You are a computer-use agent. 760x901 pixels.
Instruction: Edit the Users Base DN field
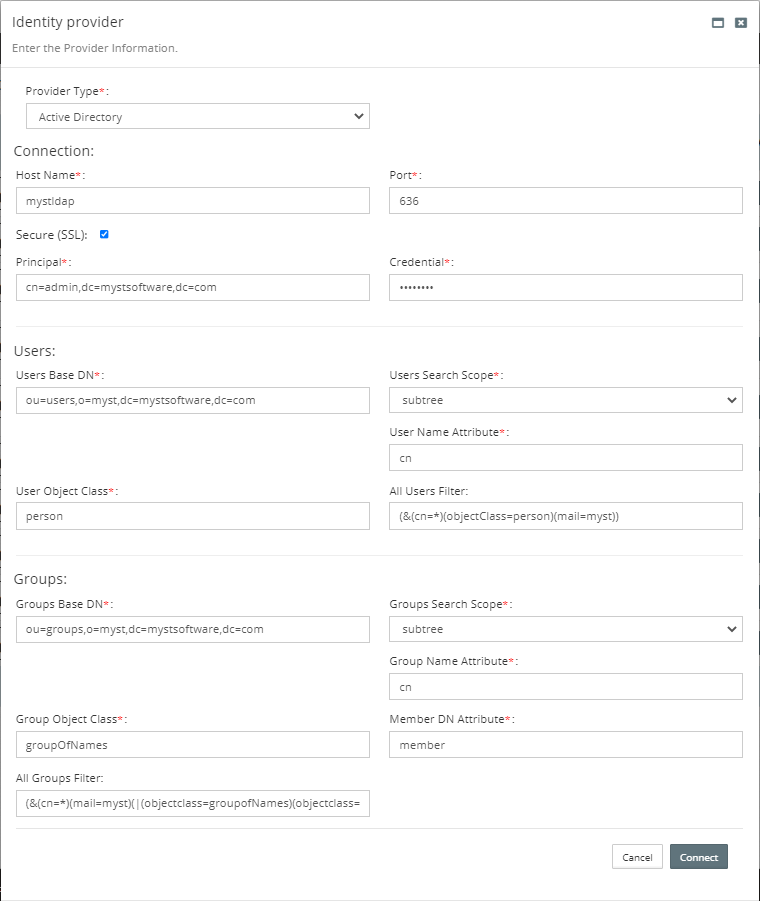coord(193,401)
